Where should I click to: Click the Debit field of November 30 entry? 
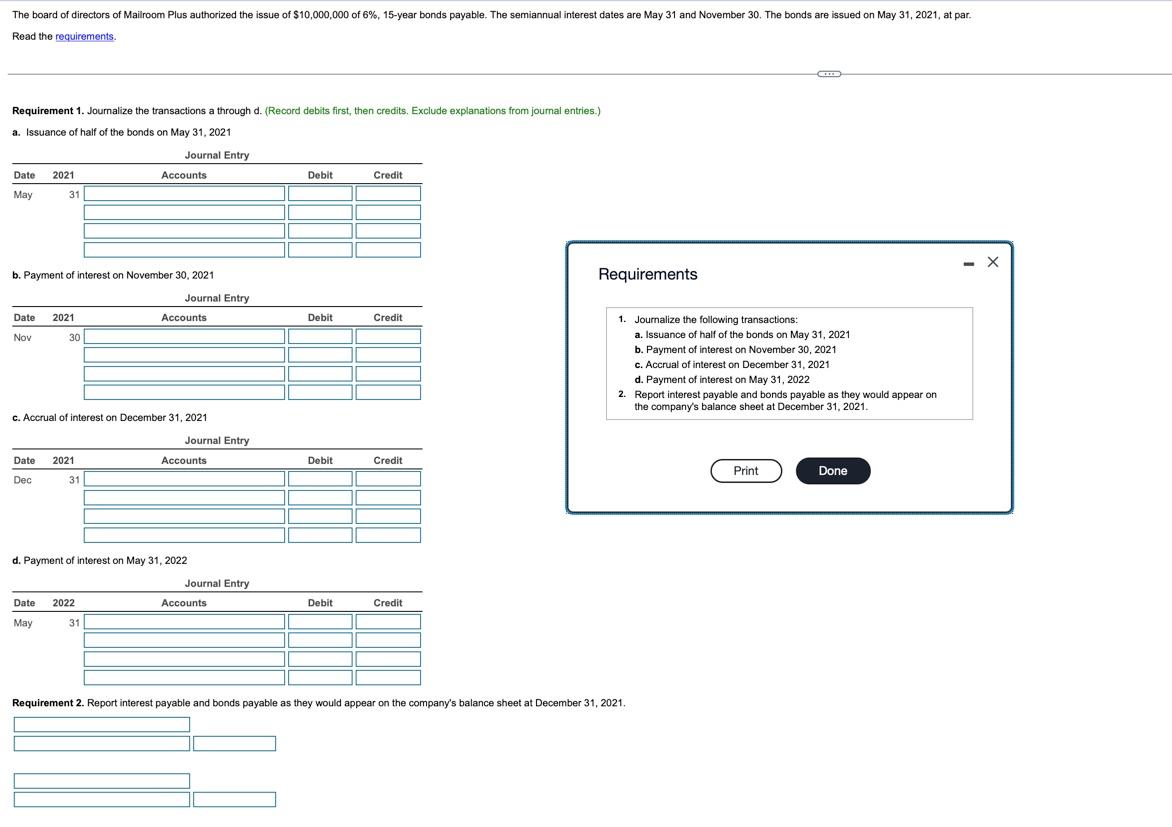tap(320, 335)
